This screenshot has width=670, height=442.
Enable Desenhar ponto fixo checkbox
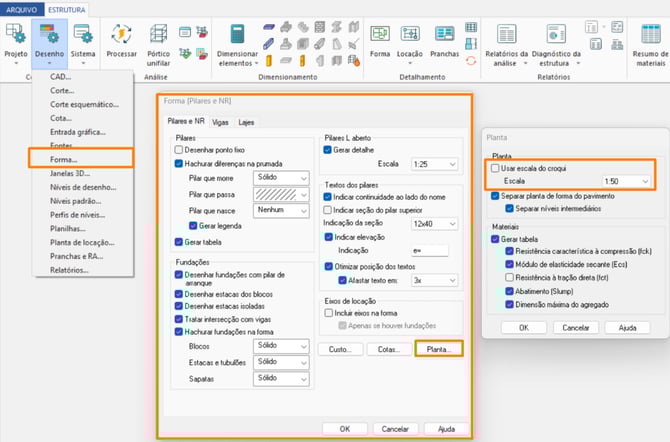[x=179, y=149]
